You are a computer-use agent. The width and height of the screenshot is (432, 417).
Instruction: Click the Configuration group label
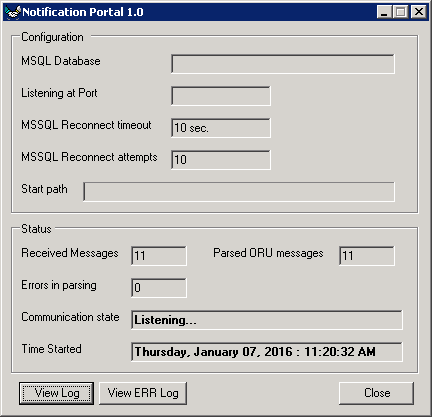coord(52,37)
